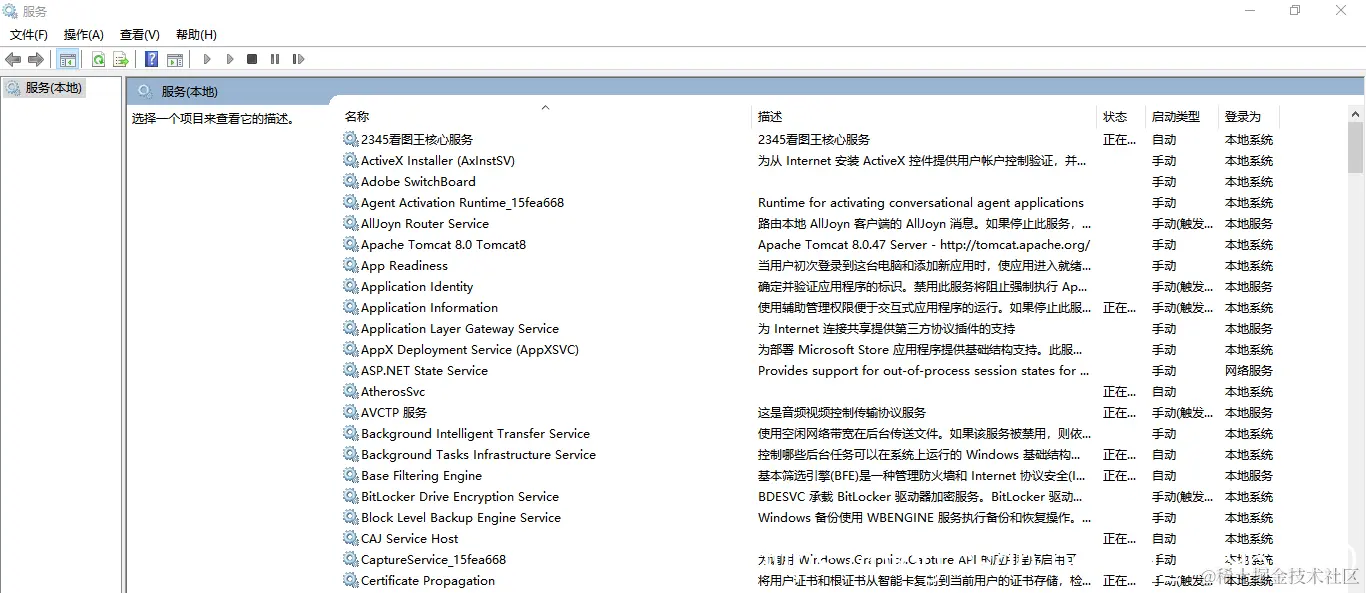Click the gear icon beside App Readiness

click(350, 265)
